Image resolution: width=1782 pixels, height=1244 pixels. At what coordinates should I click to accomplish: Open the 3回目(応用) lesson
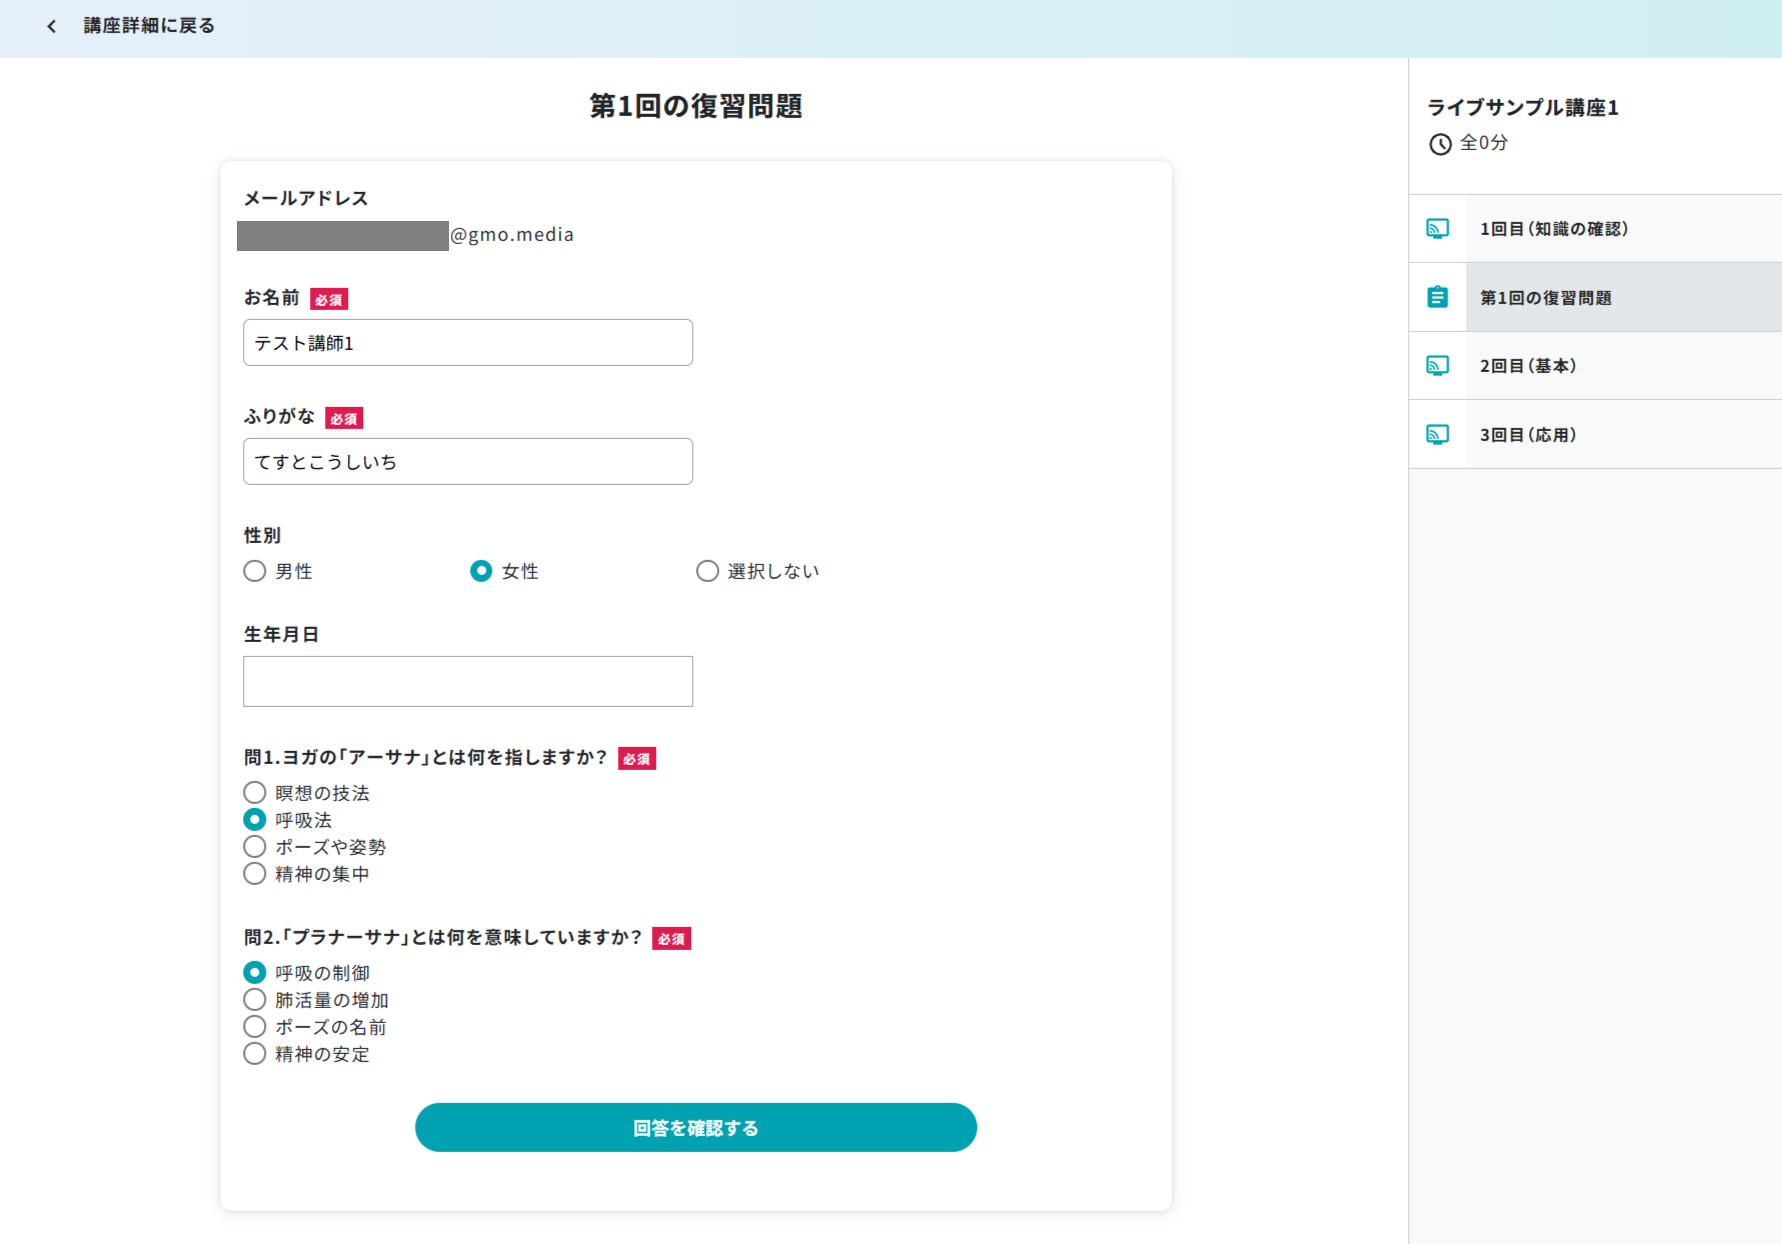pos(1527,435)
